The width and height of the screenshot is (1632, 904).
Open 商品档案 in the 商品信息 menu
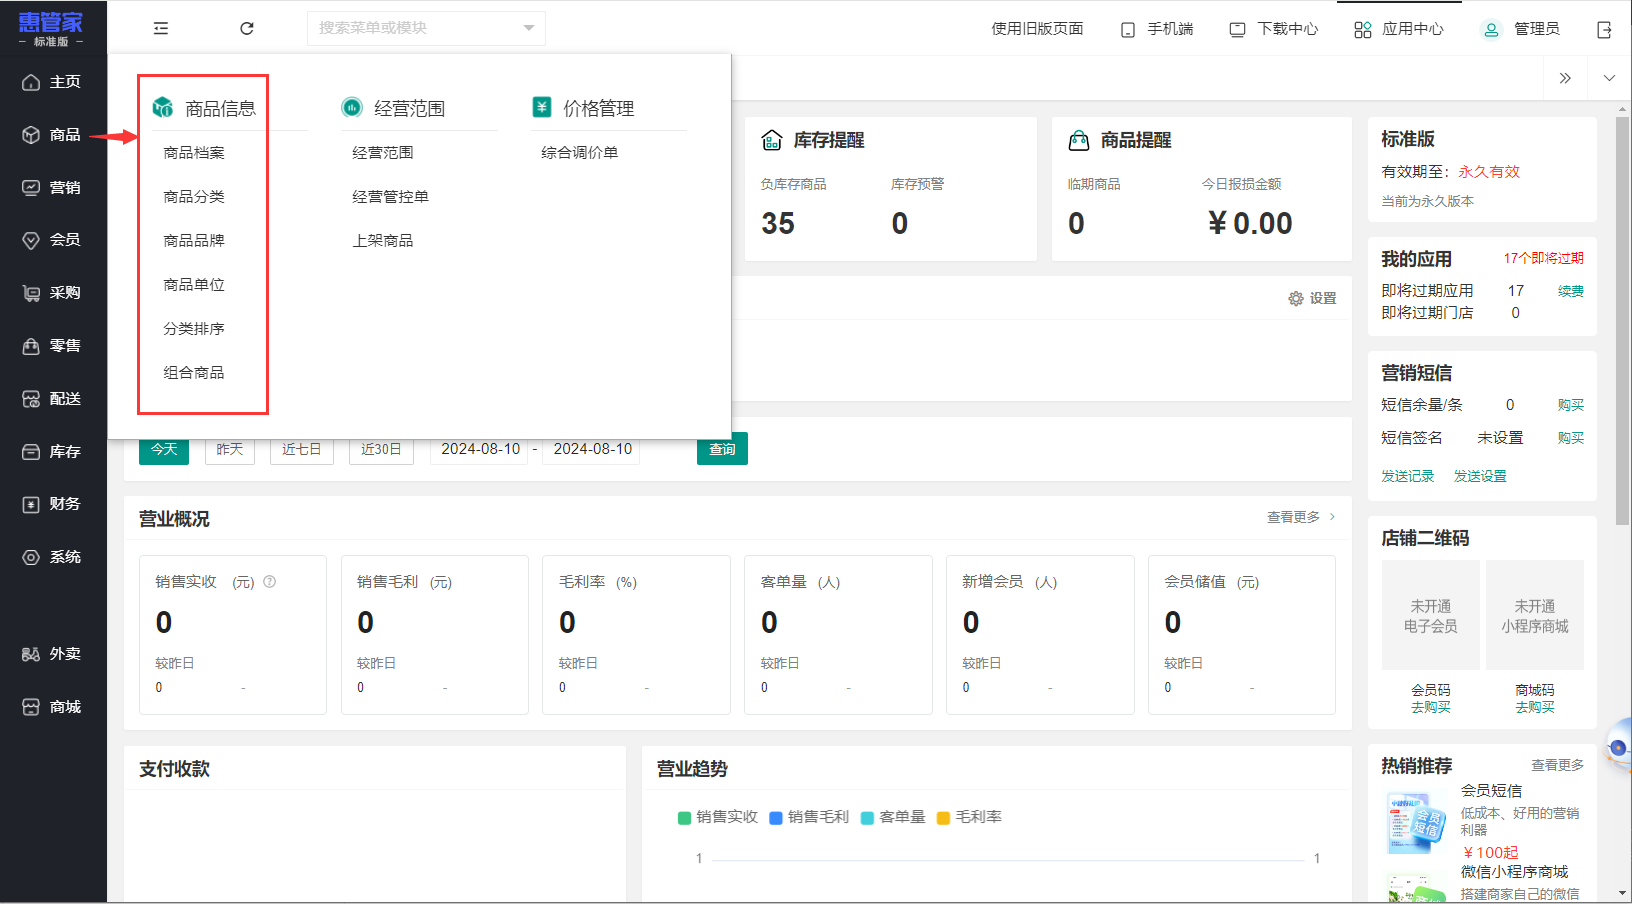194,153
